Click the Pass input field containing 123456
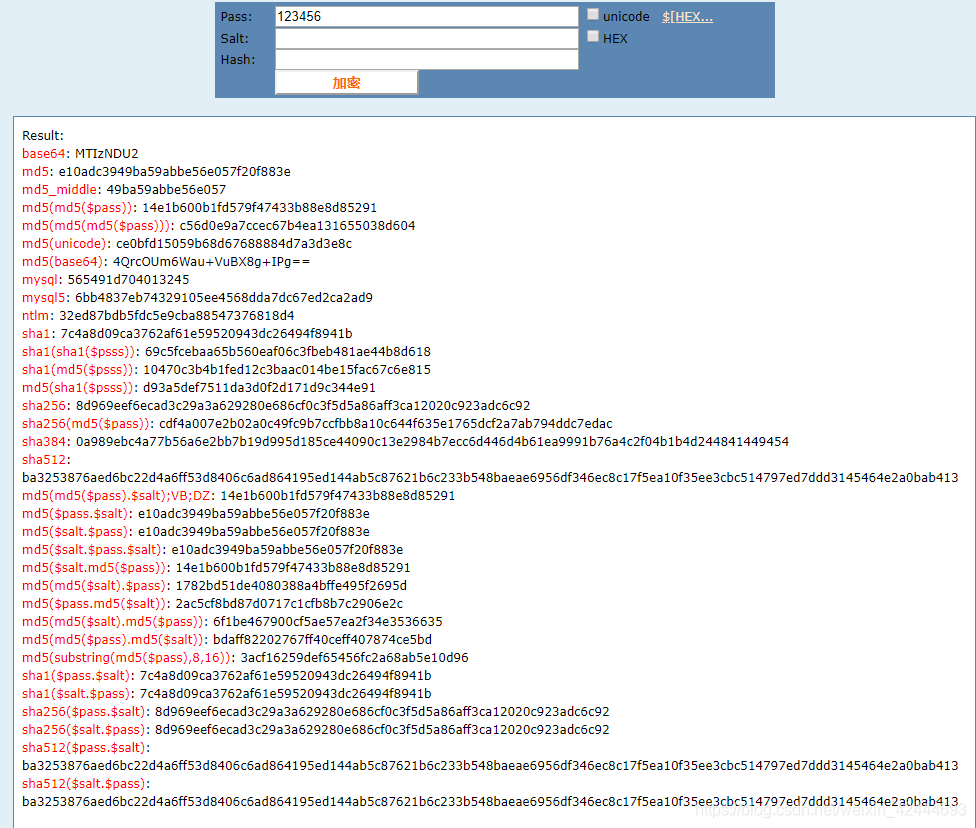This screenshot has height=828, width=976. point(426,17)
